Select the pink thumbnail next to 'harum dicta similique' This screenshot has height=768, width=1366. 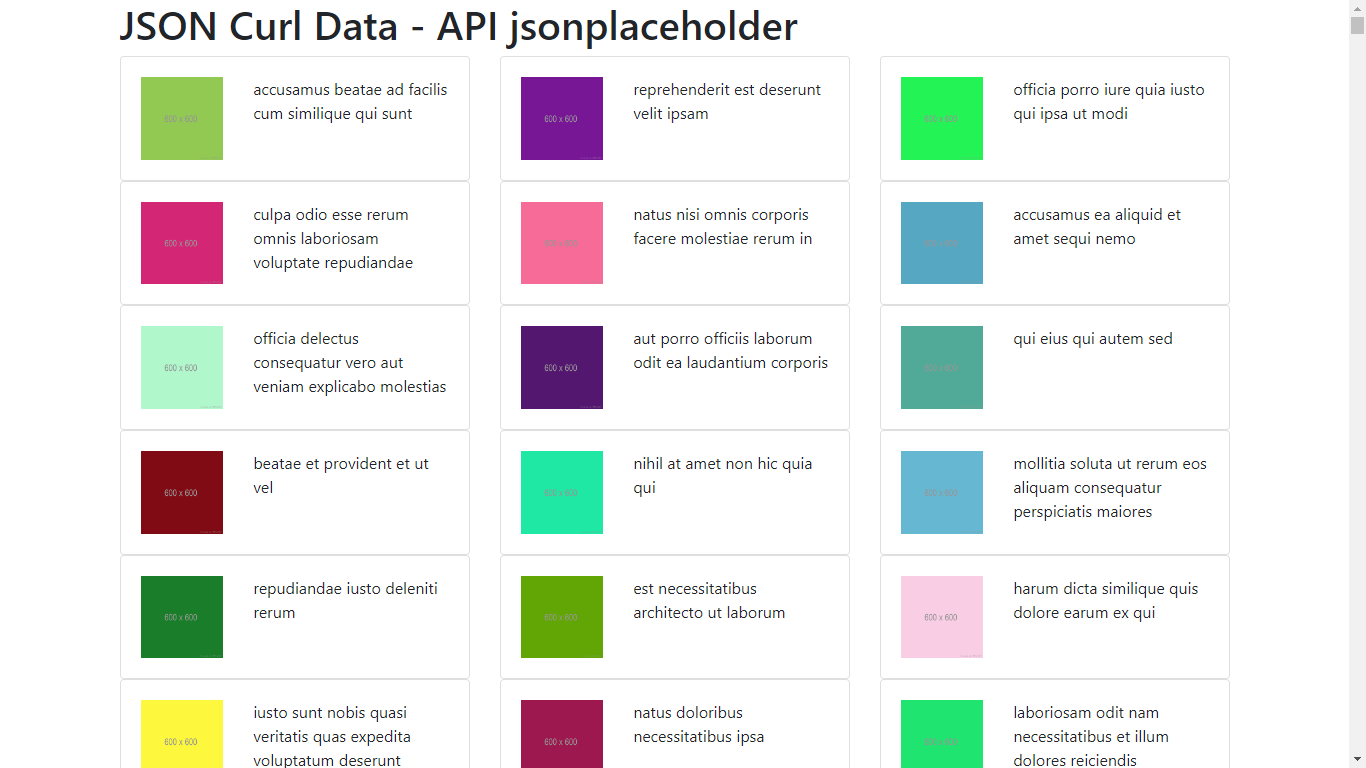[941, 617]
